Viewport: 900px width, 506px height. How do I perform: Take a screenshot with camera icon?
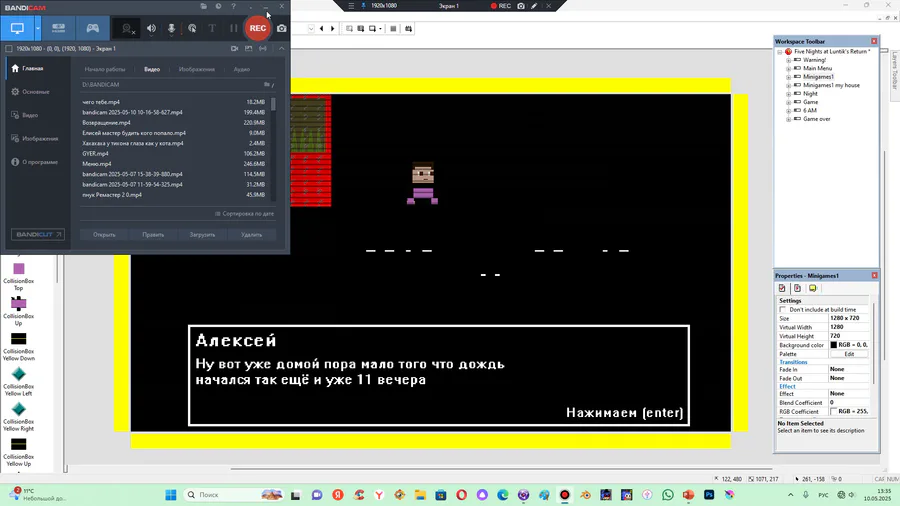pyautogui.click(x=282, y=28)
